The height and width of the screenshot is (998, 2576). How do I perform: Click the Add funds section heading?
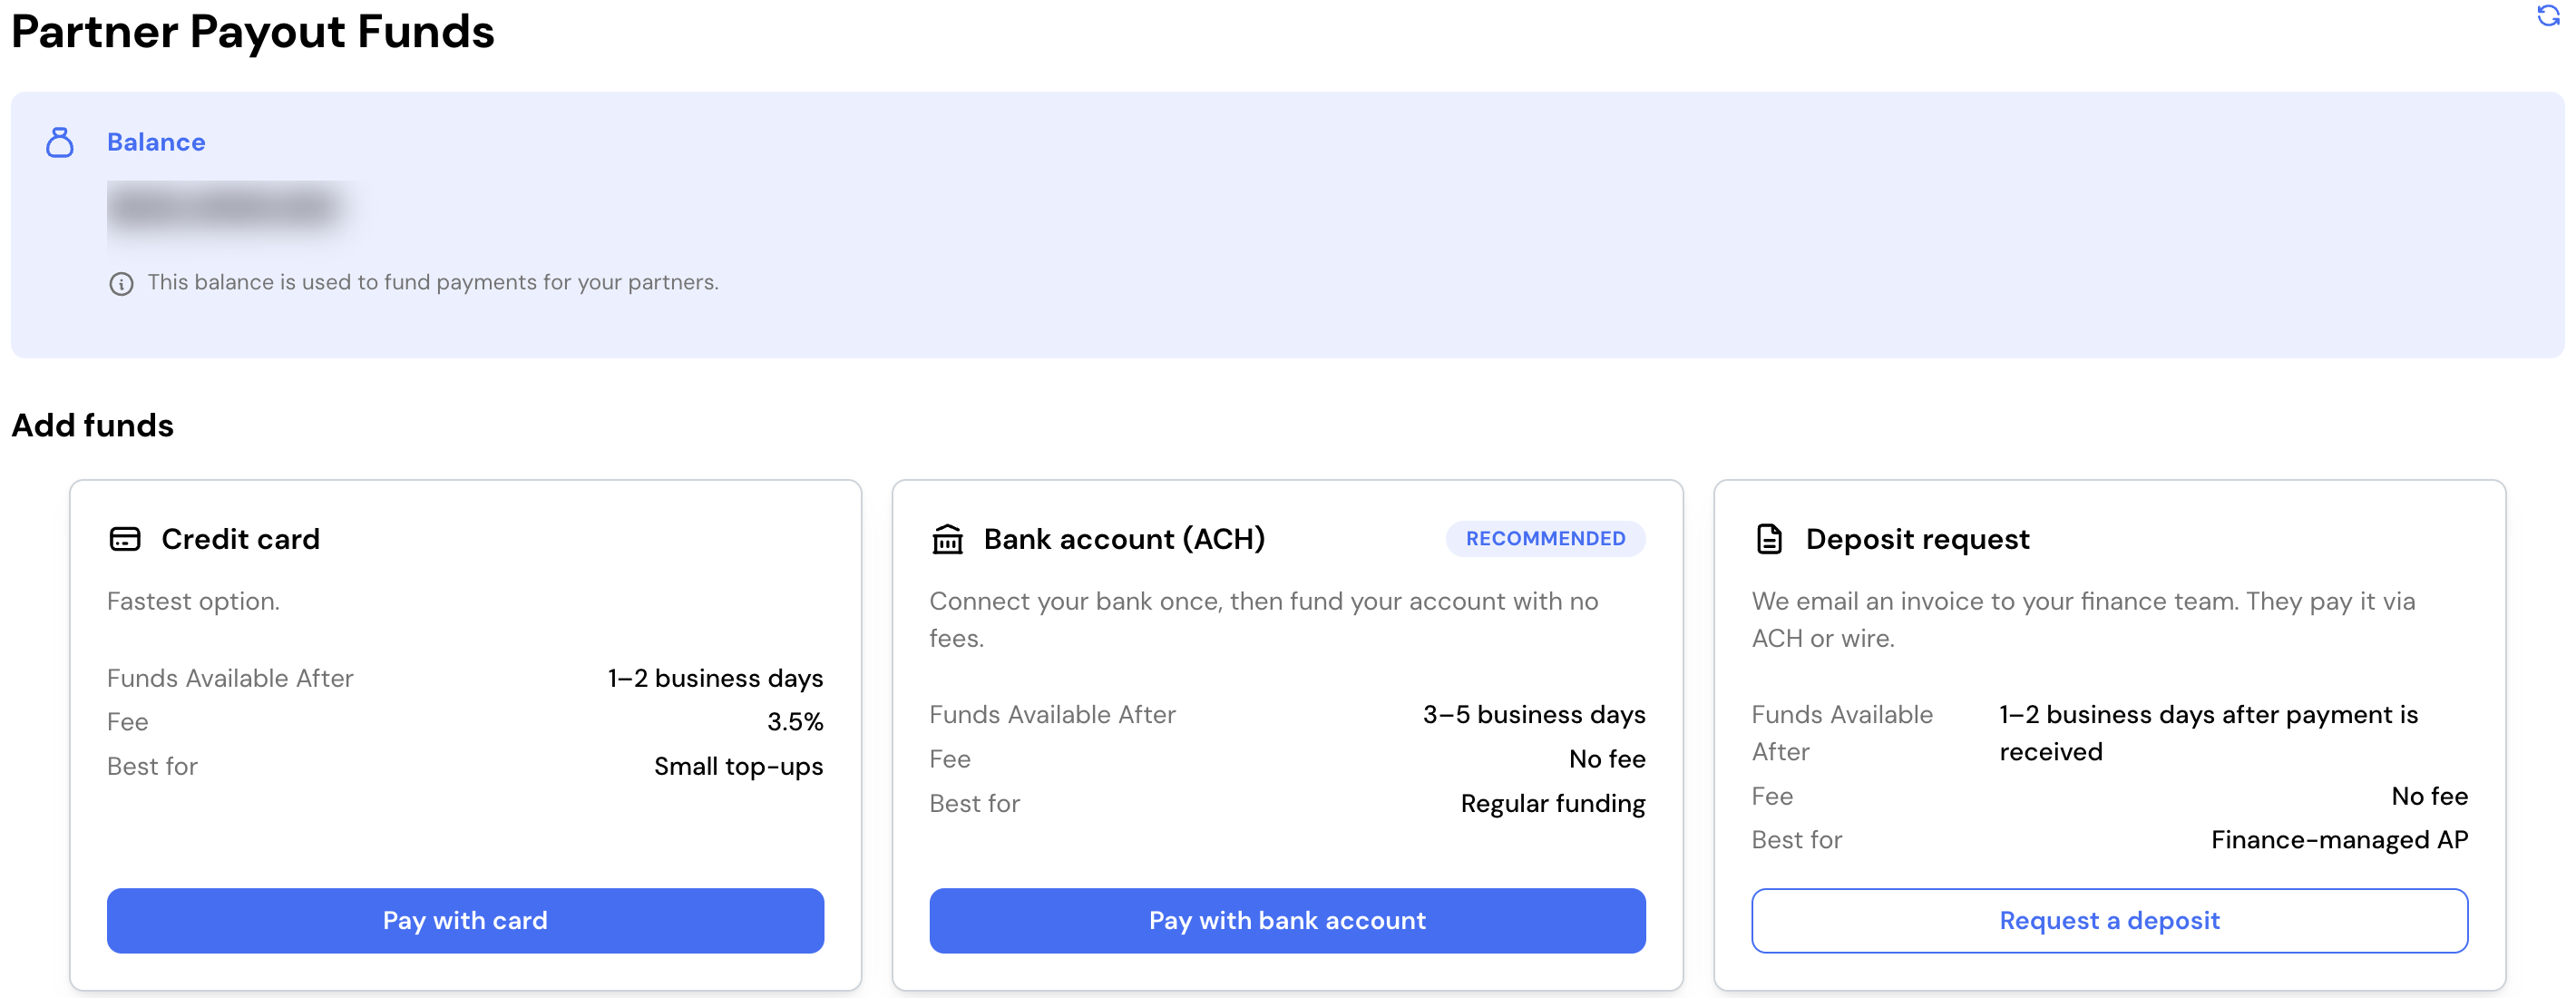coord(92,425)
